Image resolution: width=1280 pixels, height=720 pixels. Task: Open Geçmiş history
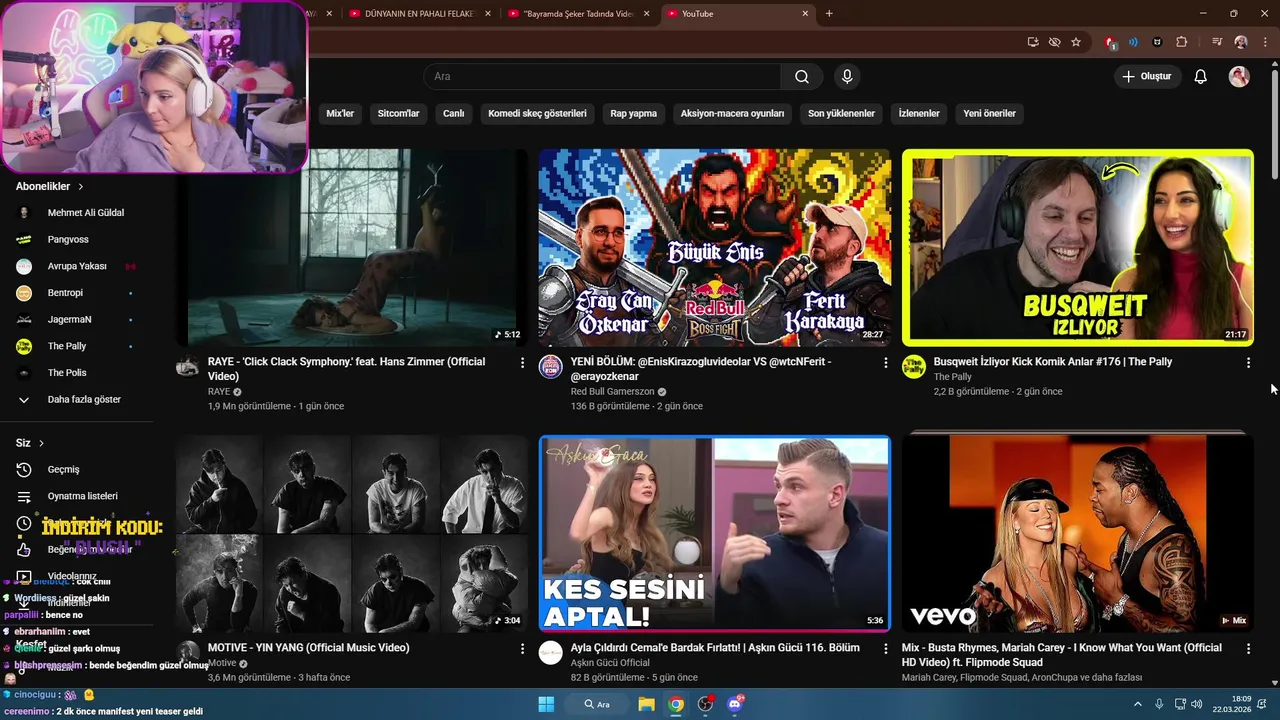[x=63, y=470]
